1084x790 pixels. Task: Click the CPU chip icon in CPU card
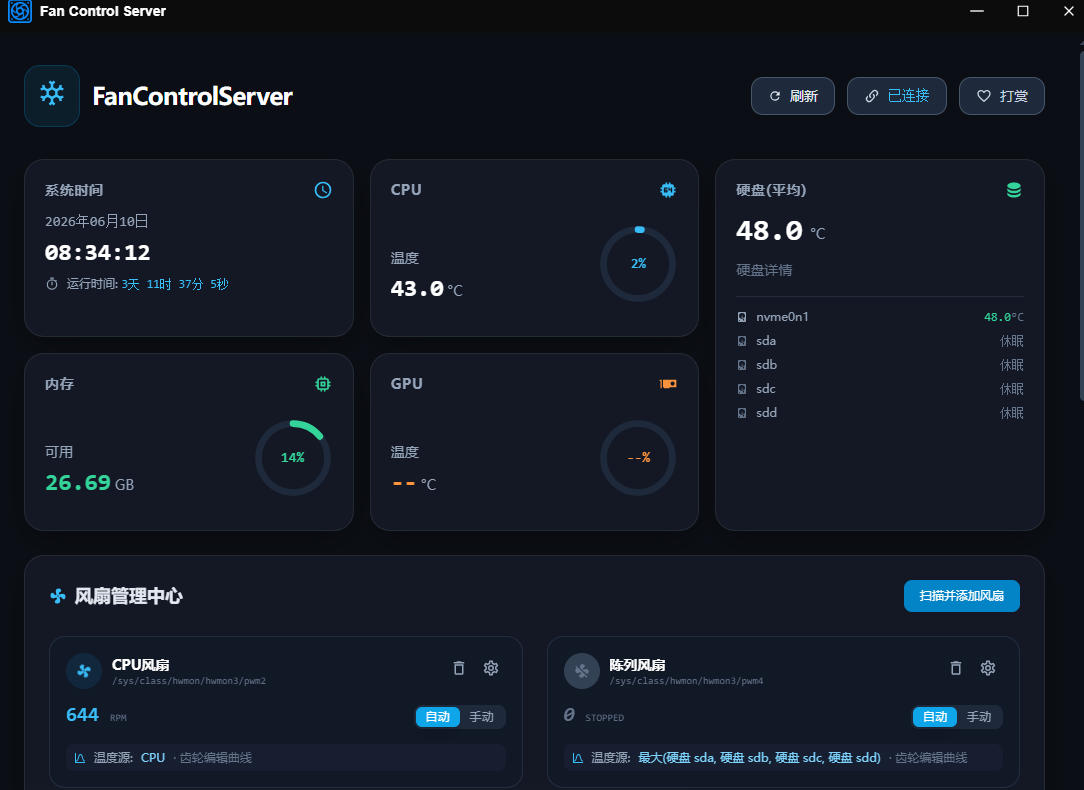(x=668, y=190)
